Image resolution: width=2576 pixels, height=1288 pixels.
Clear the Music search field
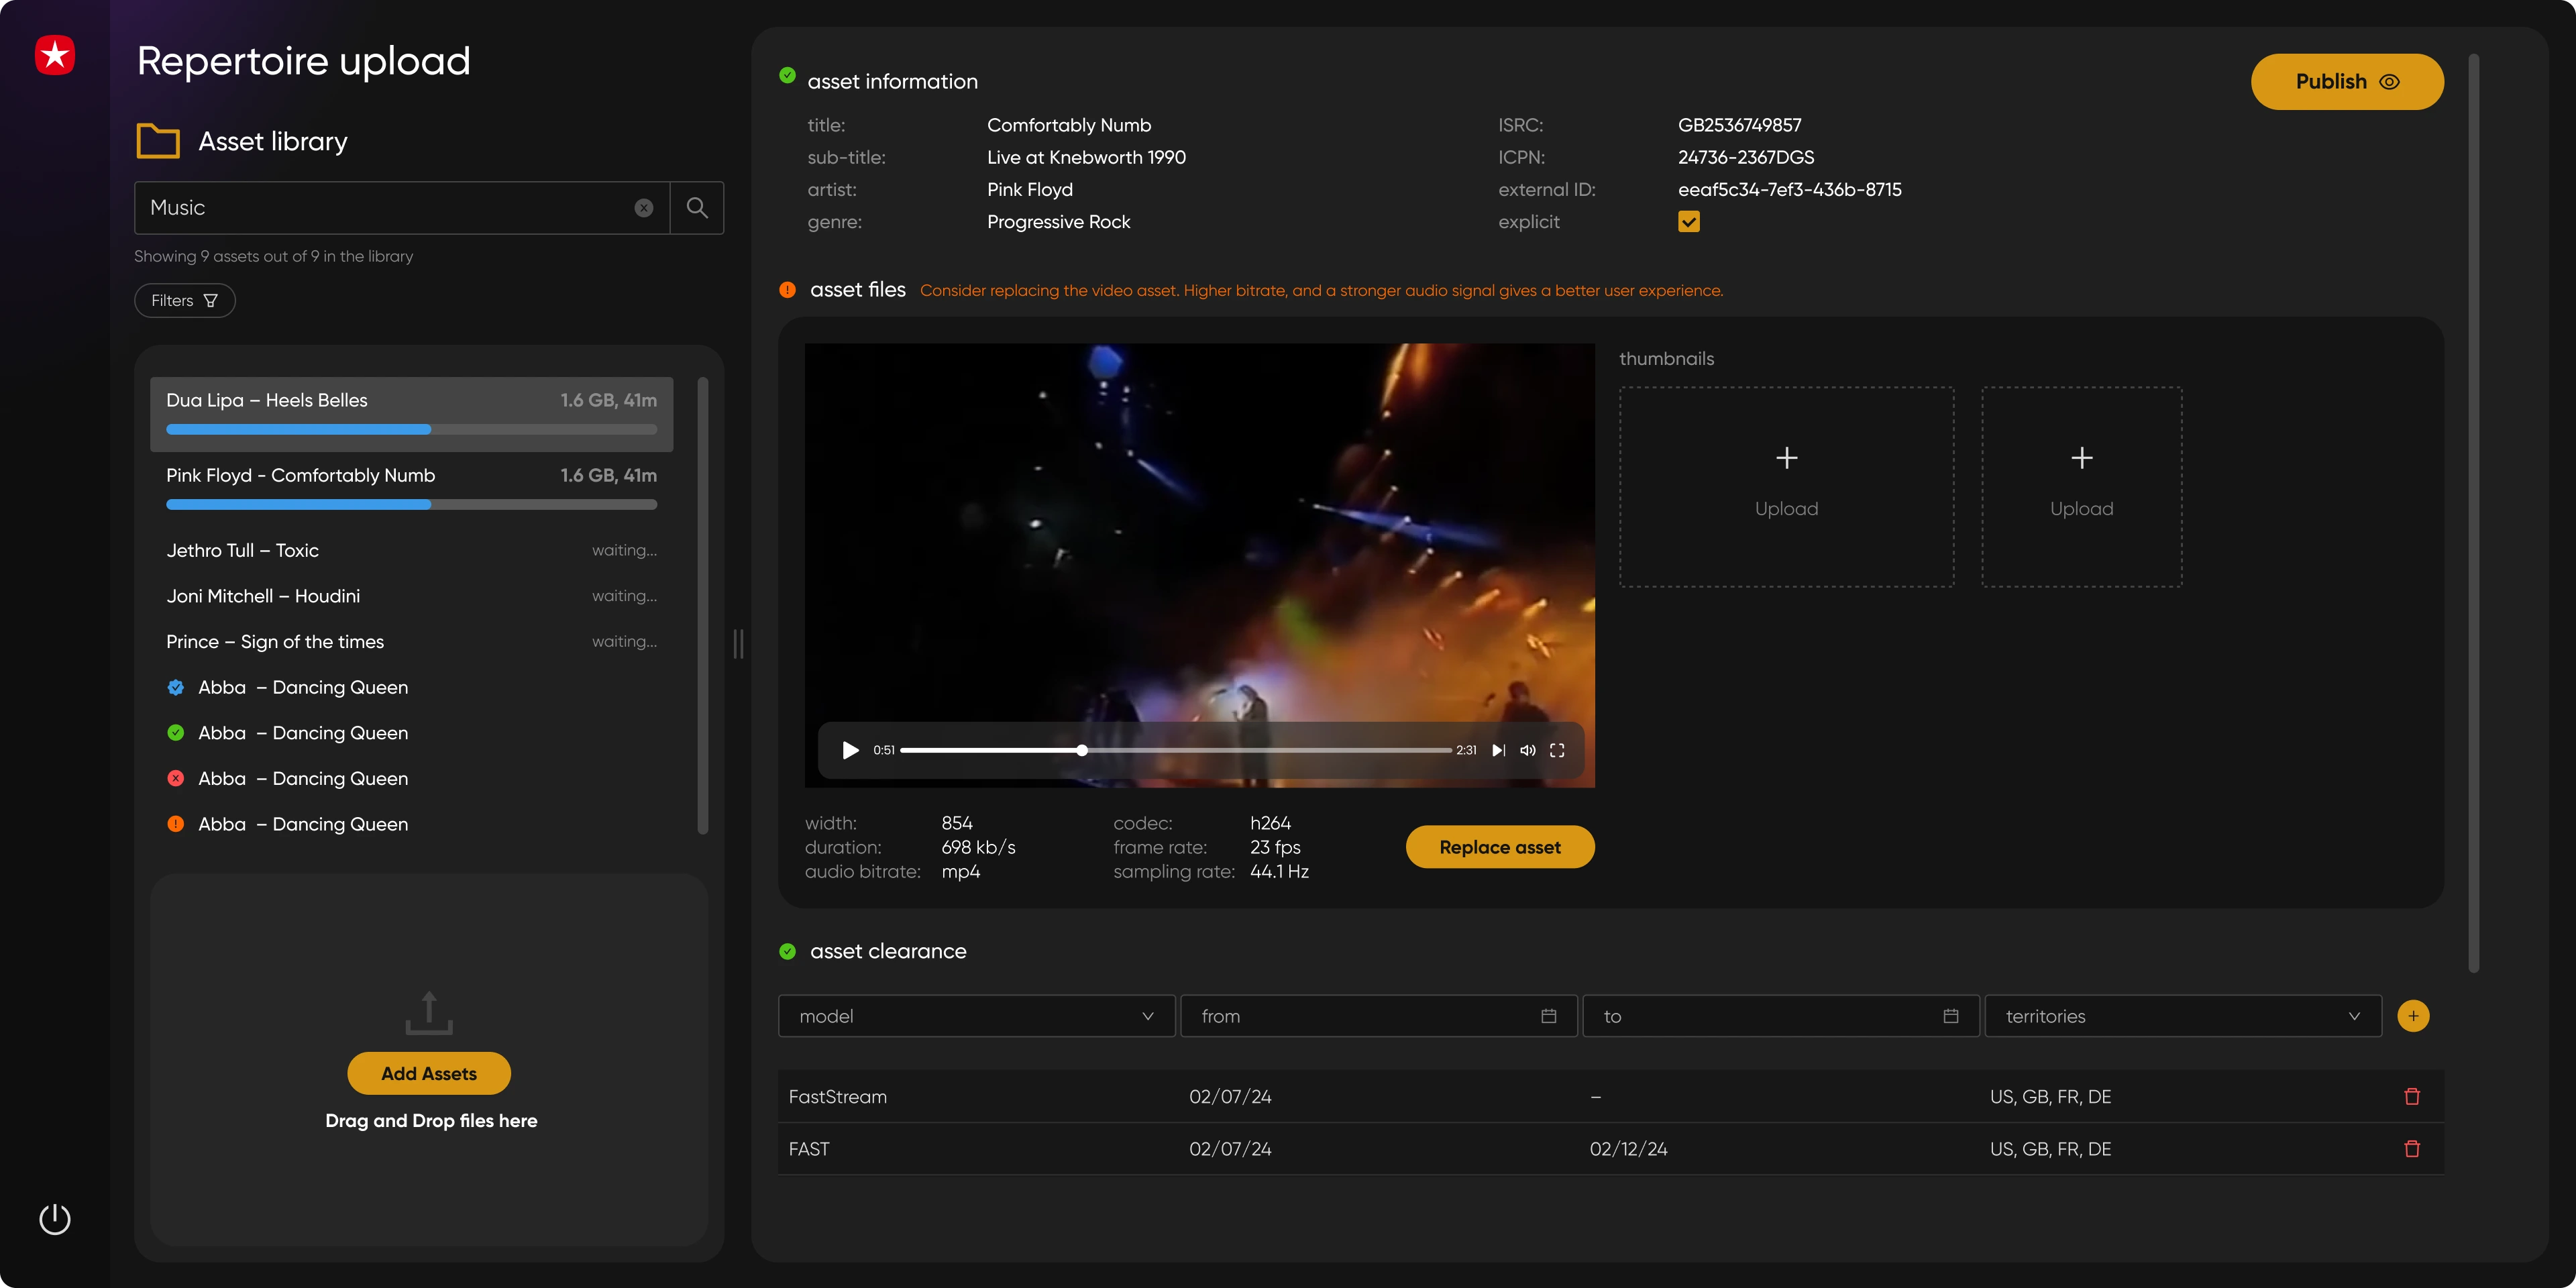tap(644, 207)
